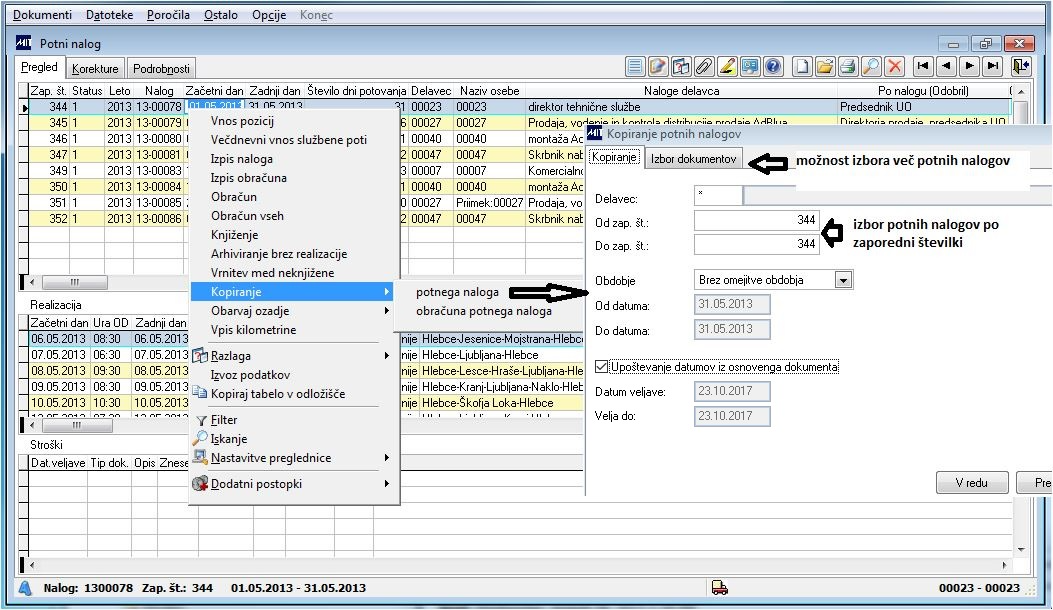The width and height of the screenshot is (1053, 610).
Task: Jump to first record with navigation arrow
Action: [922, 67]
